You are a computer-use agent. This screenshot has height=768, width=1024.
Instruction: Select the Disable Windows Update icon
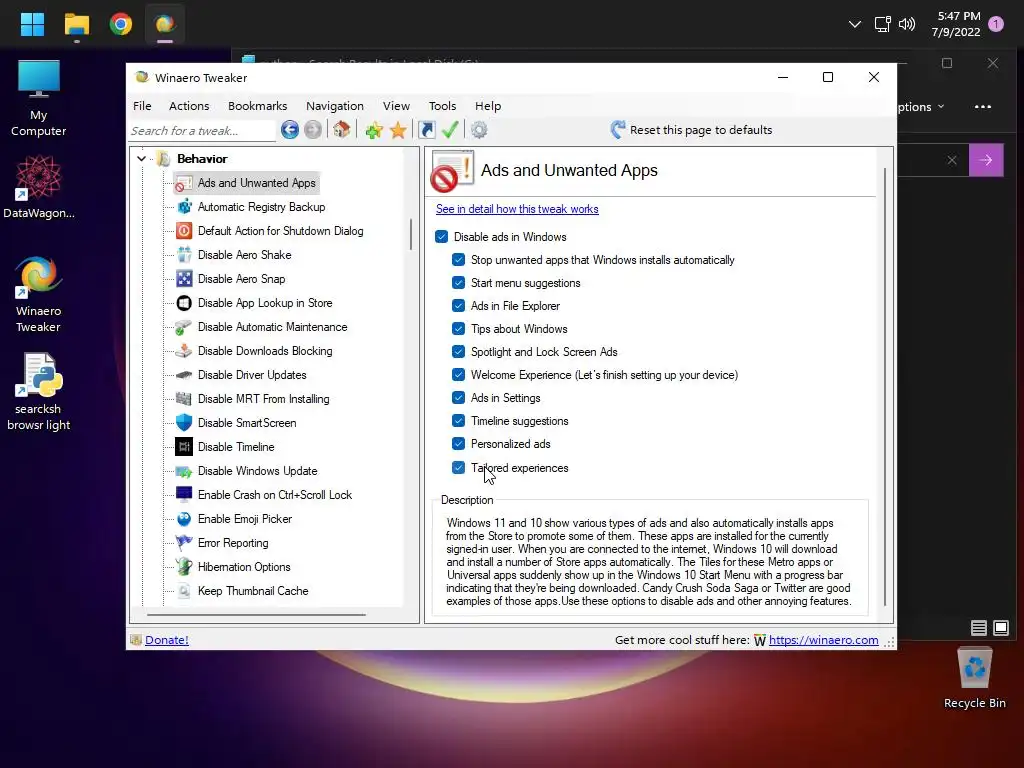pyautogui.click(x=184, y=471)
